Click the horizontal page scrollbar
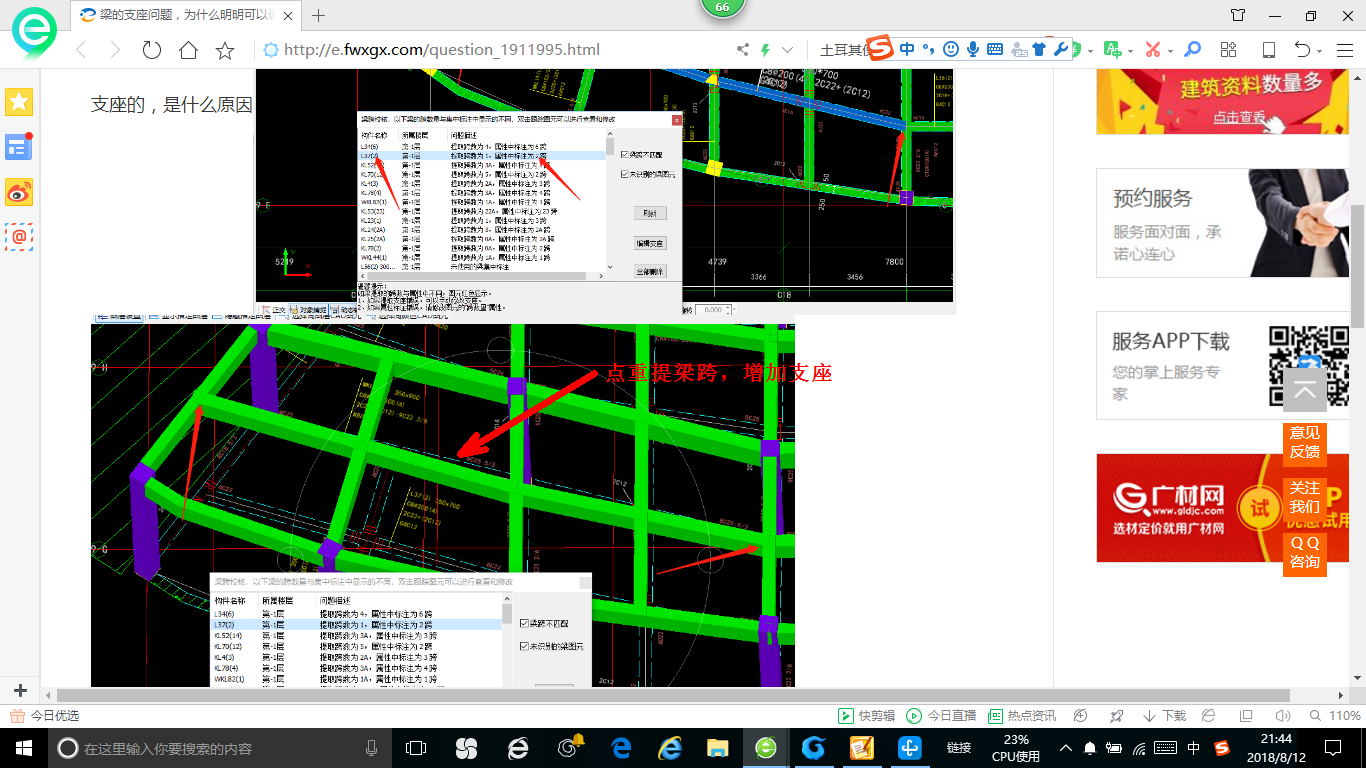 [x=672, y=695]
